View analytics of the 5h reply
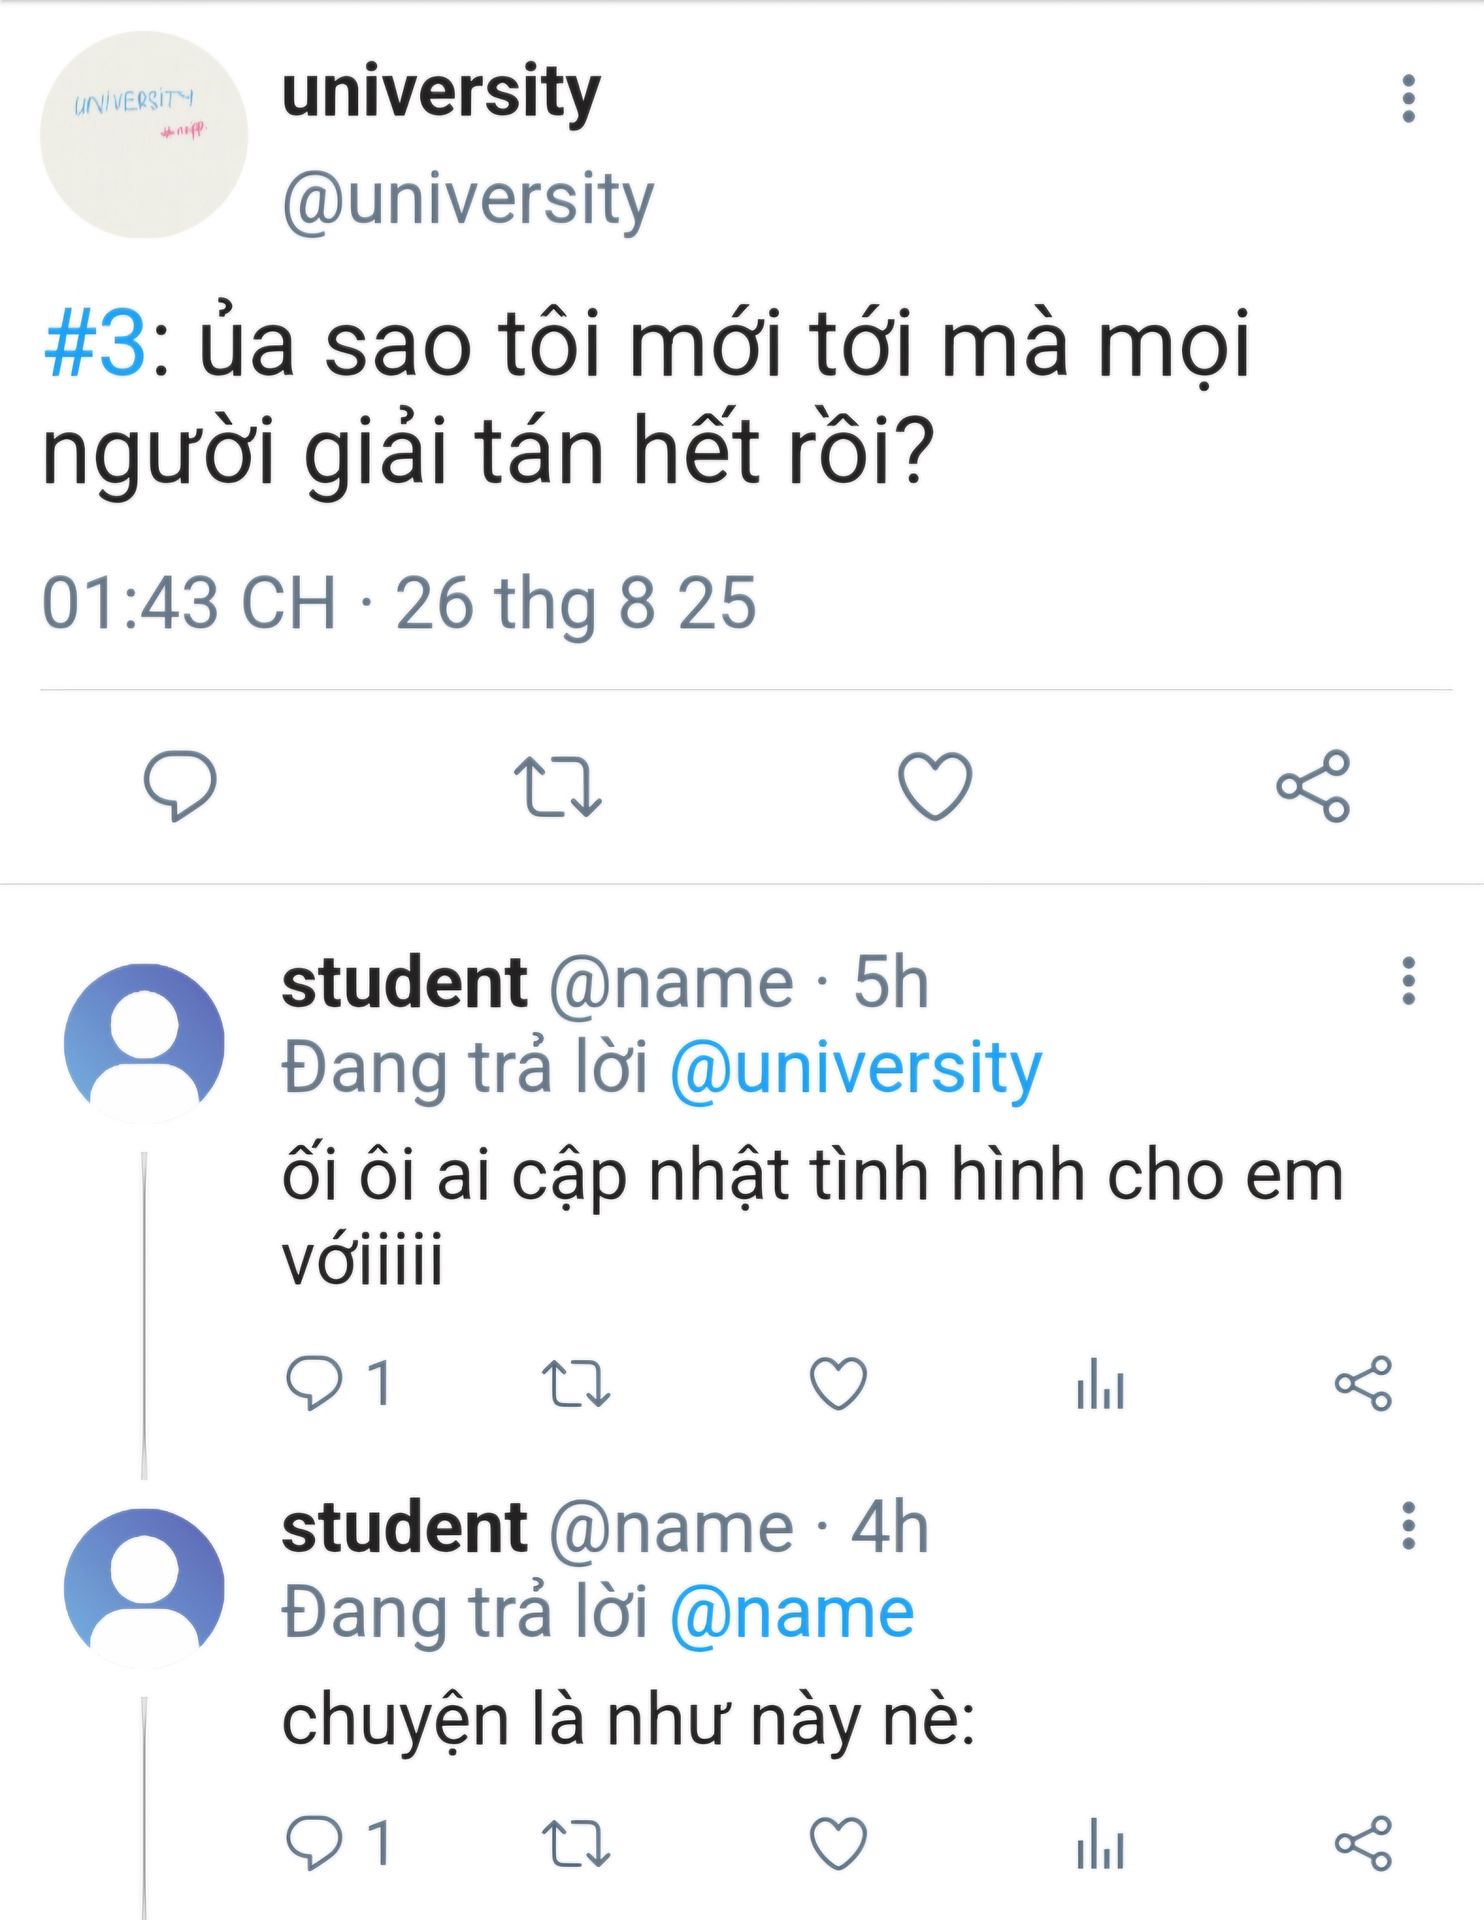This screenshot has height=1920, width=1484. pyautogui.click(x=1100, y=1383)
